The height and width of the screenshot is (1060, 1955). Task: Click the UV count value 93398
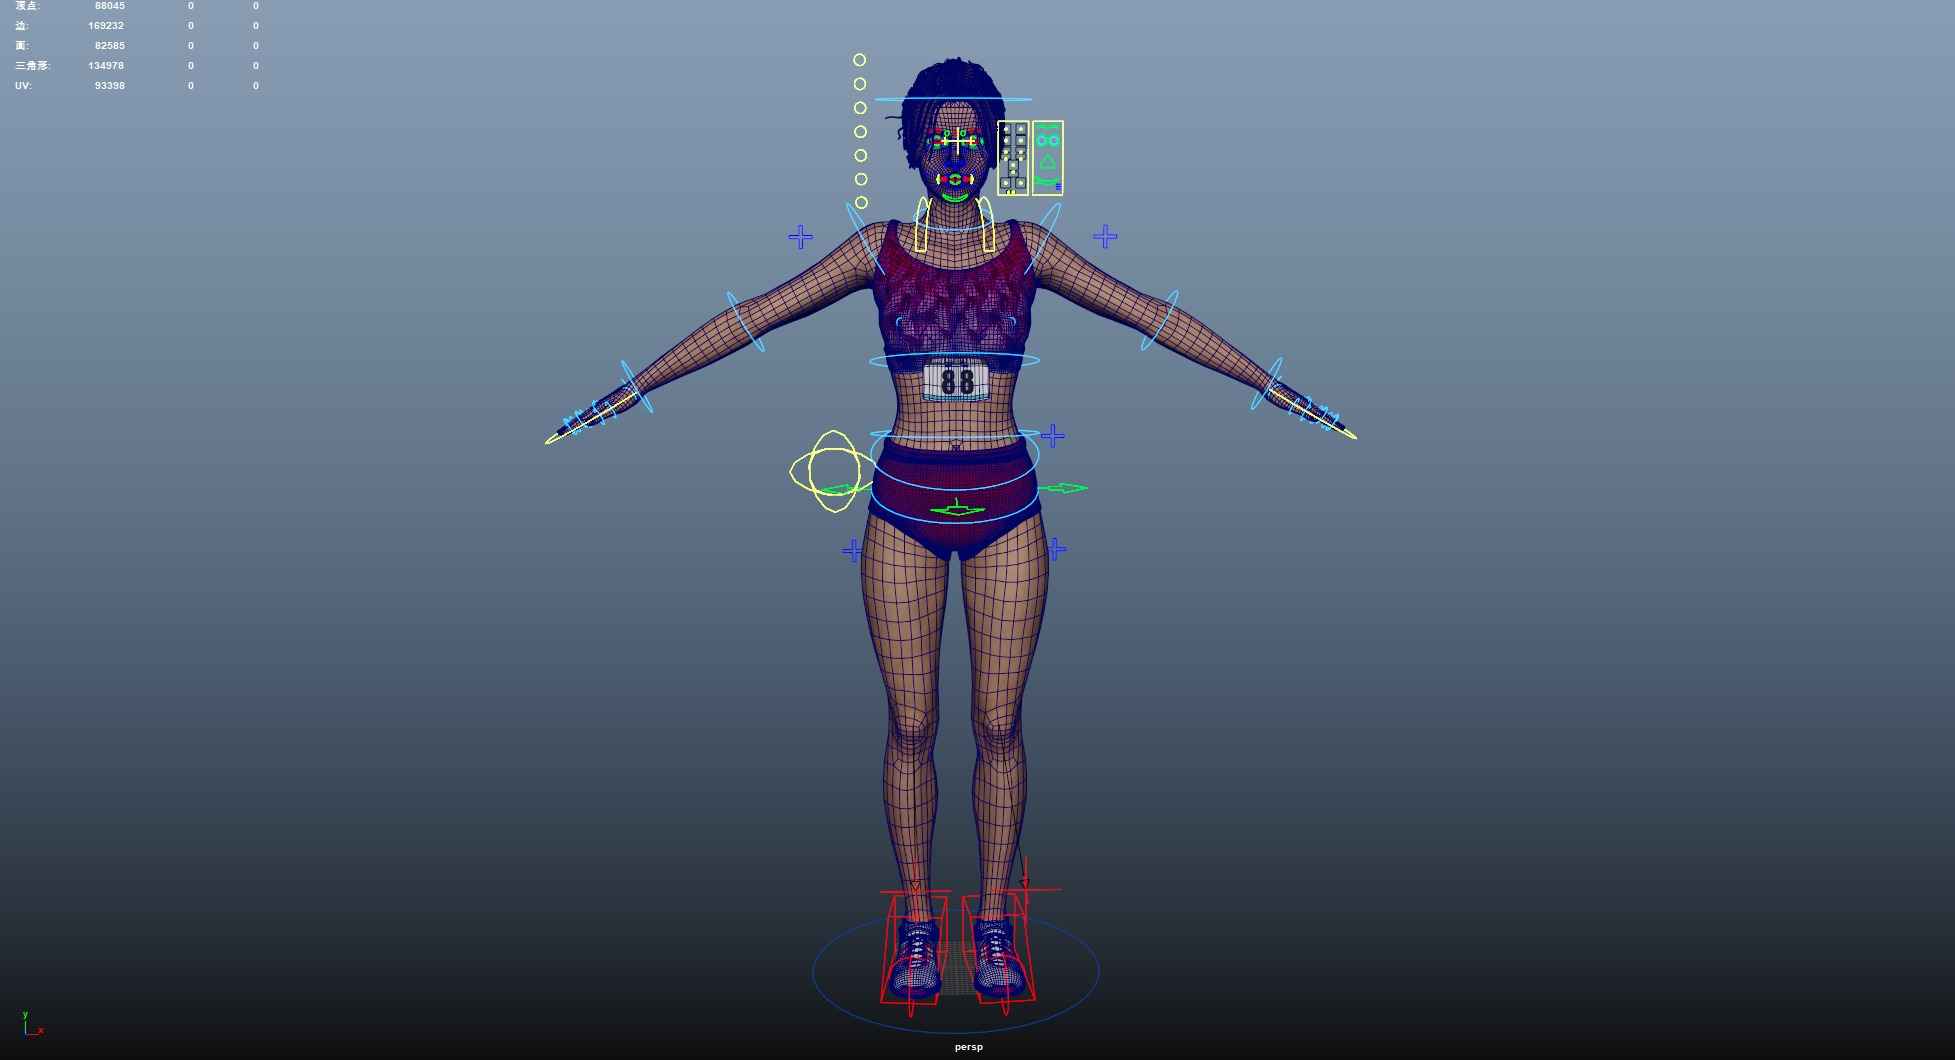(x=110, y=86)
